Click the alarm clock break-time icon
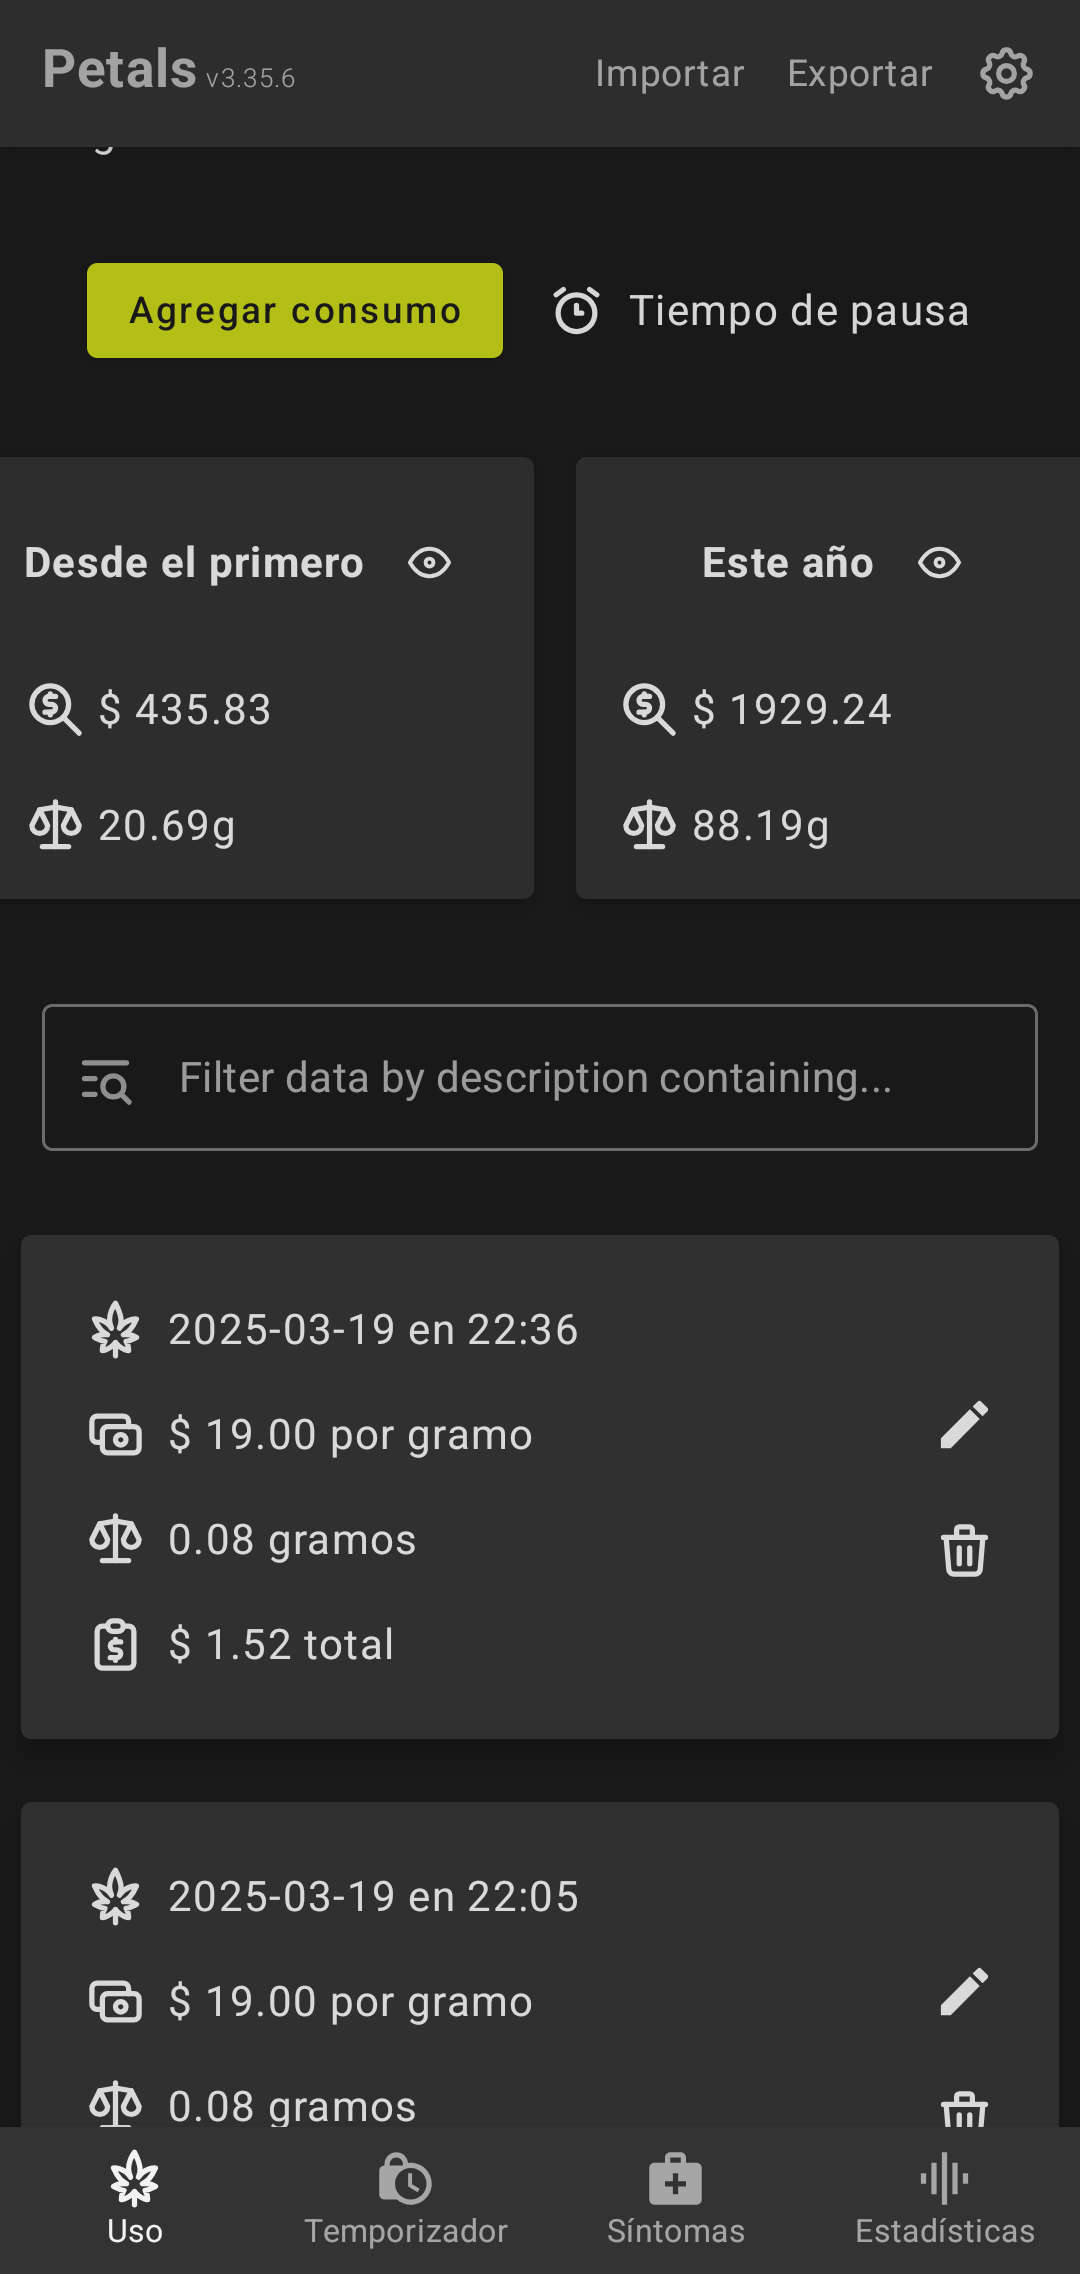This screenshot has height=2274, width=1080. click(x=577, y=311)
